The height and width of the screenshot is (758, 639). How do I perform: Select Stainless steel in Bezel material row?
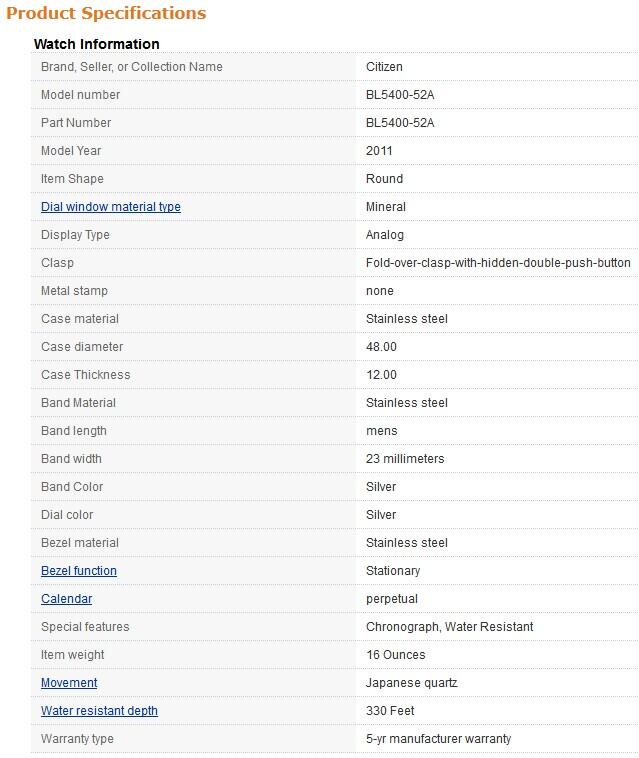click(x=407, y=543)
